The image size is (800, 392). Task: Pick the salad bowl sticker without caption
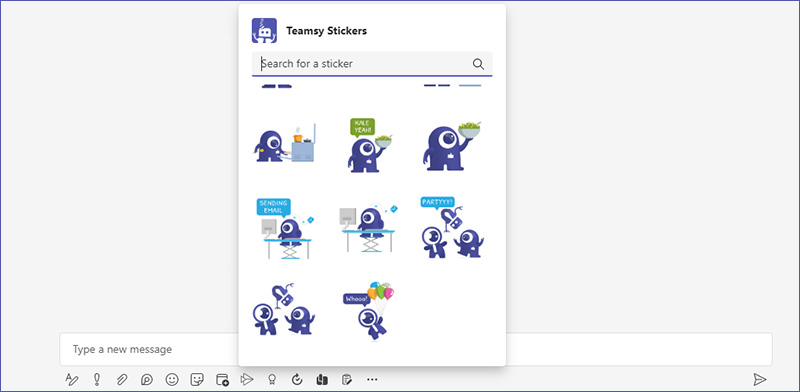point(452,146)
